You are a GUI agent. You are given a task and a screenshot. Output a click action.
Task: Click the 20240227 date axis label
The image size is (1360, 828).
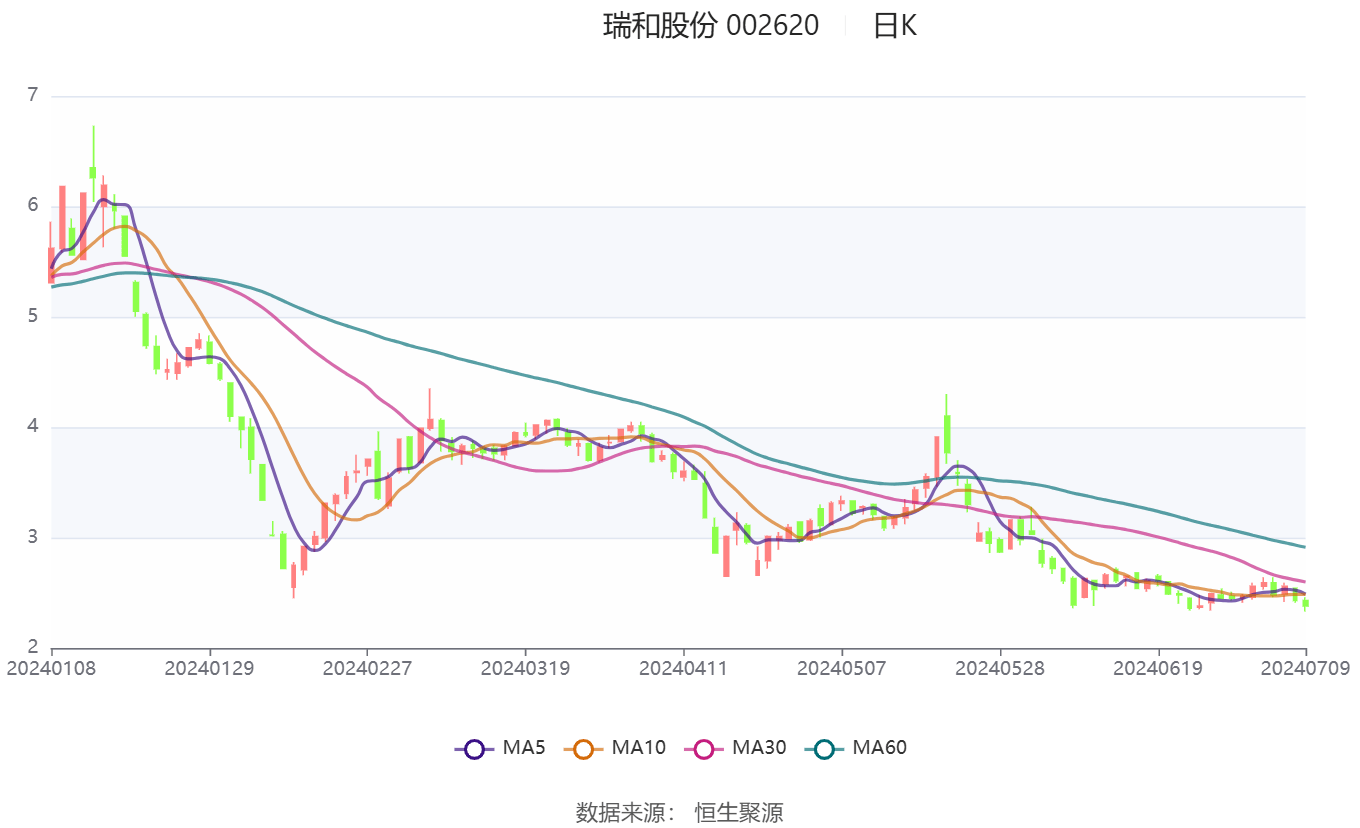[x=367, y=668]
